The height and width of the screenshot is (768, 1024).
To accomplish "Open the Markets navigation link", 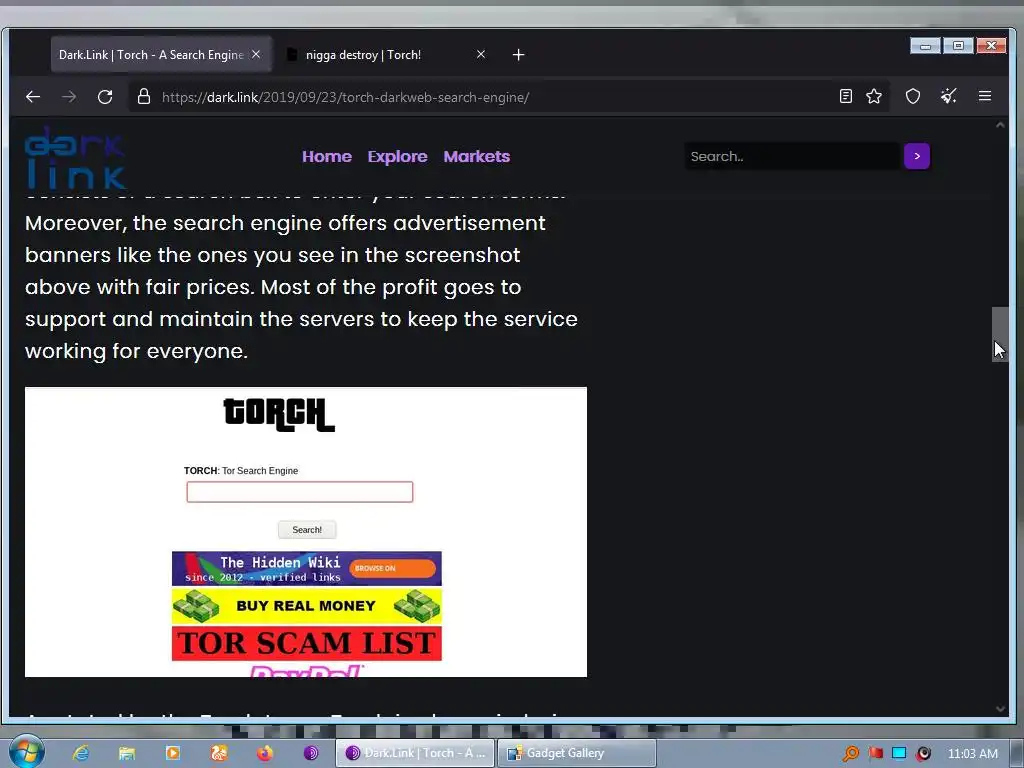I will pyautogui.click(x=477, y=157).
